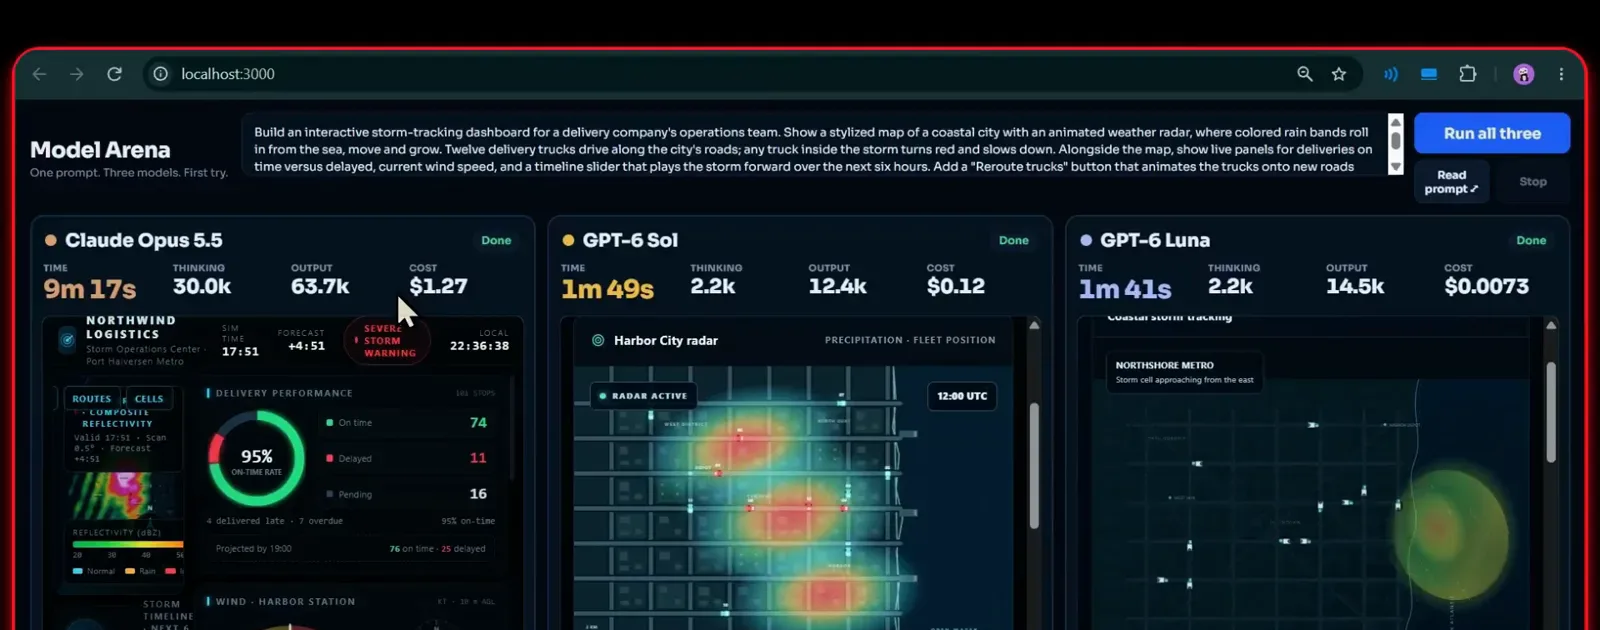Click the Northwind Logistics radar logo icon
This screenshot has height=630, width=1600.
click(67, 340)
